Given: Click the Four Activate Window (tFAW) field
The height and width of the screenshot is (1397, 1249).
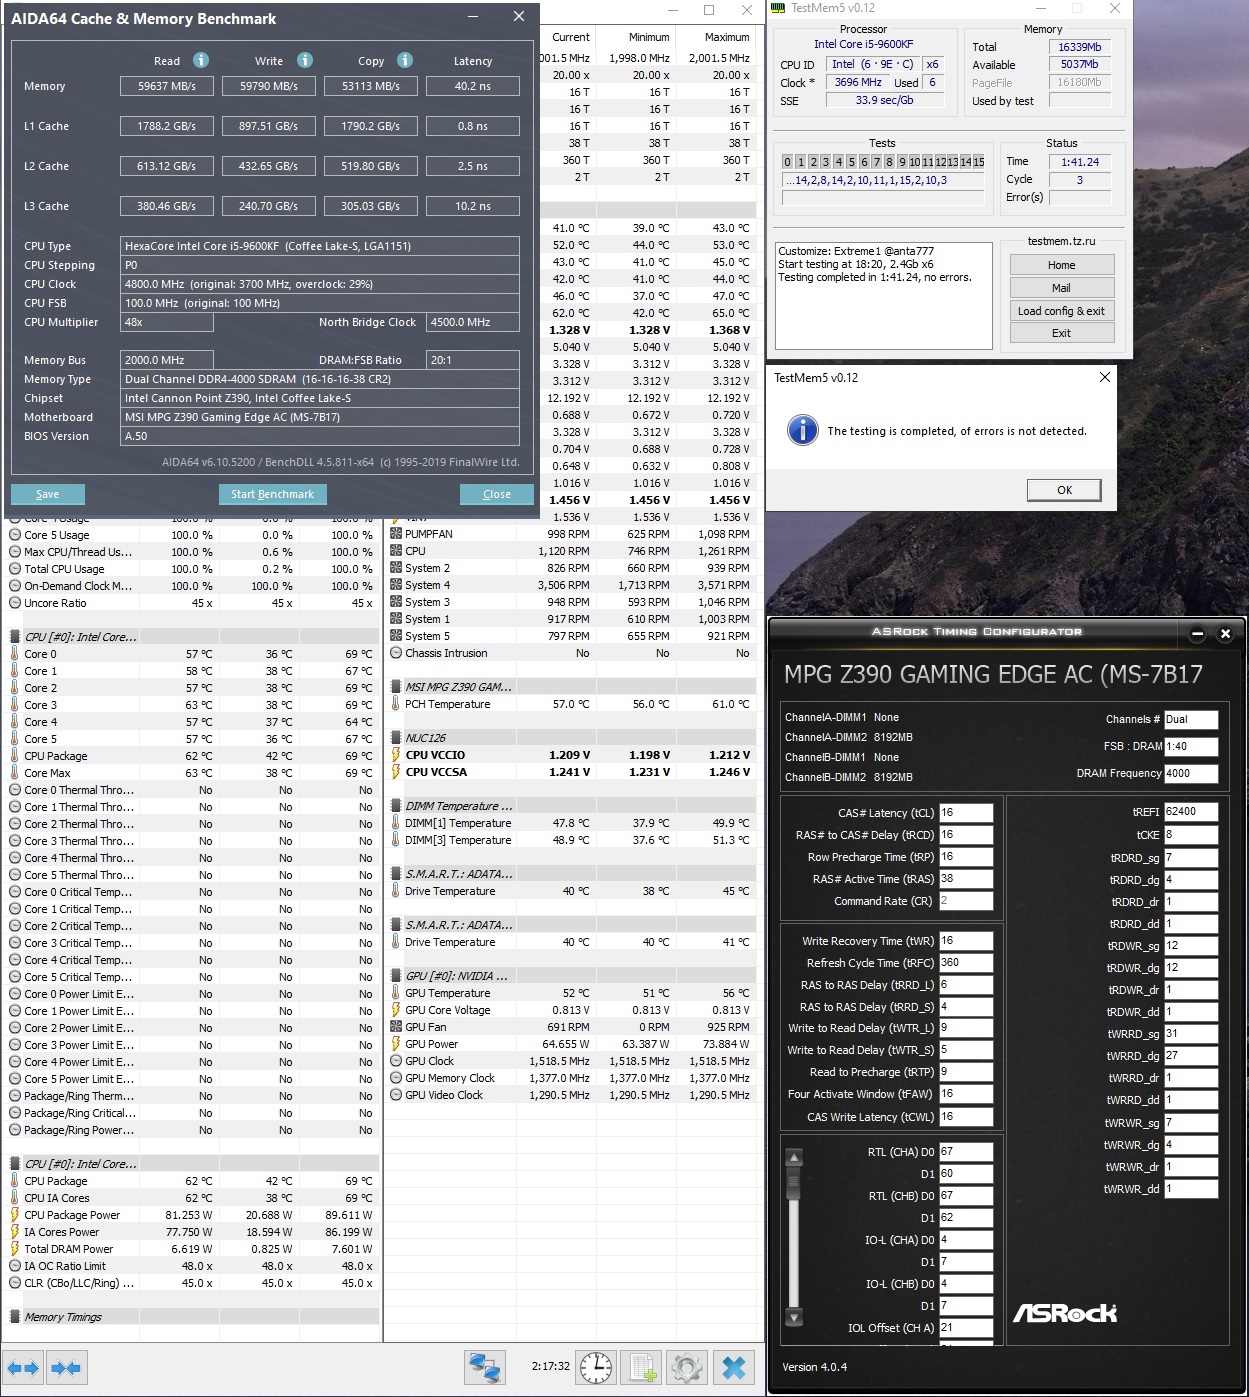Looking at the screenshot, I should click(966, 1094).
